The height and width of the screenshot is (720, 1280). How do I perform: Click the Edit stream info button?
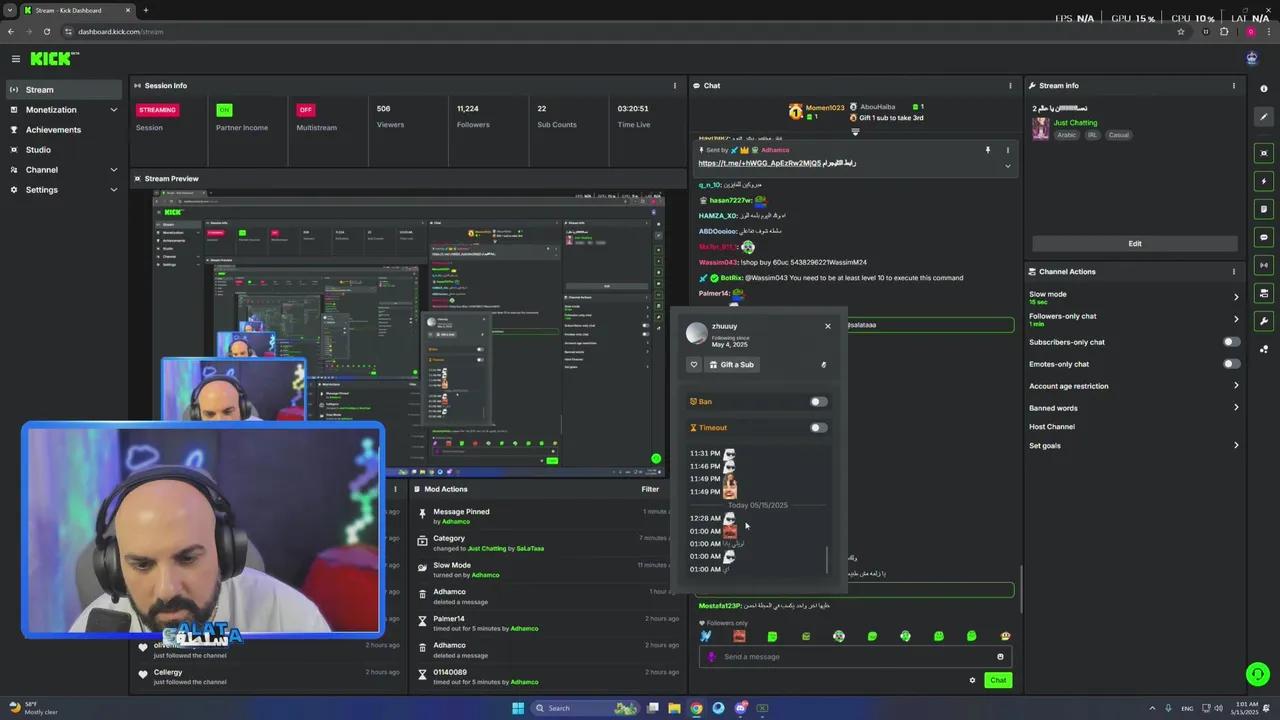1135,243
